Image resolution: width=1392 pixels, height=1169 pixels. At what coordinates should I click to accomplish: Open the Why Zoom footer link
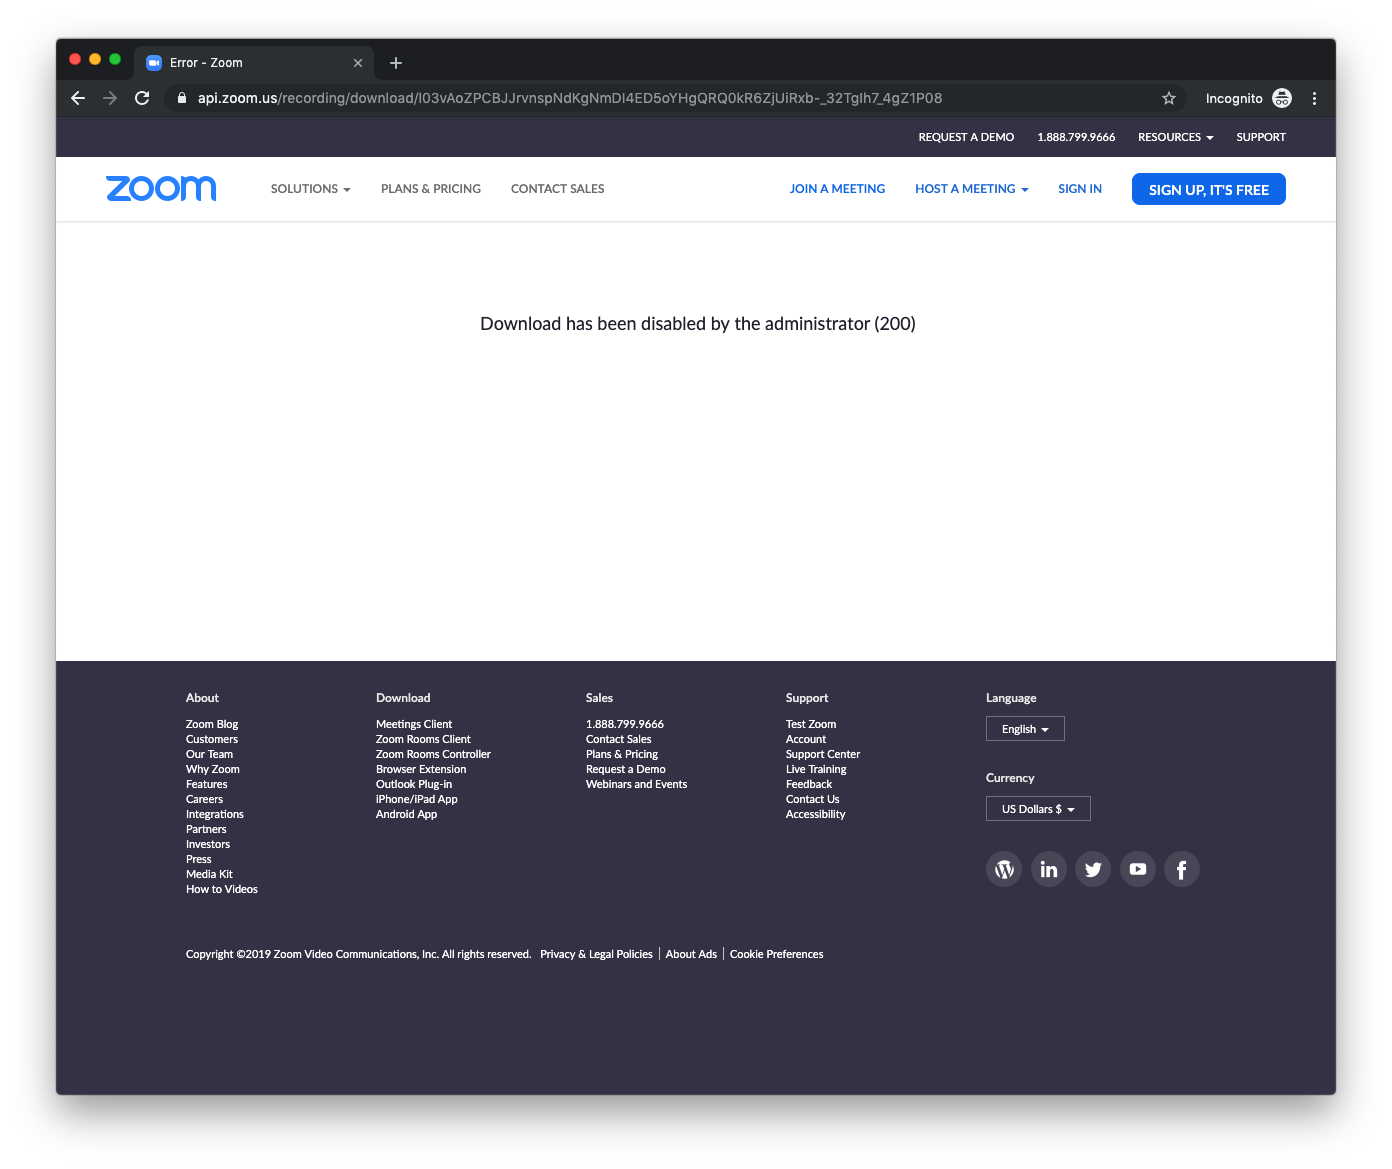click(213, 769)
